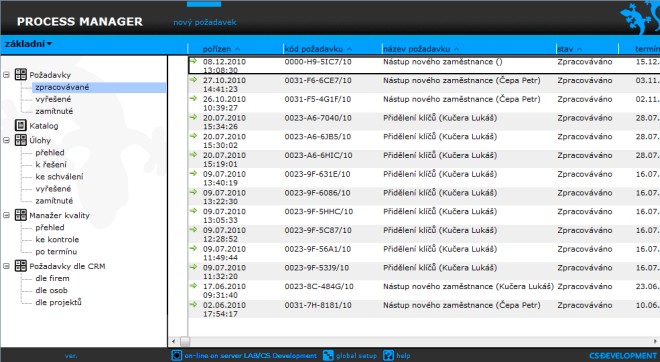The image size is (660, 362).
Task: Collapse the Manažer kvality tree node
Action: (6, 215)
